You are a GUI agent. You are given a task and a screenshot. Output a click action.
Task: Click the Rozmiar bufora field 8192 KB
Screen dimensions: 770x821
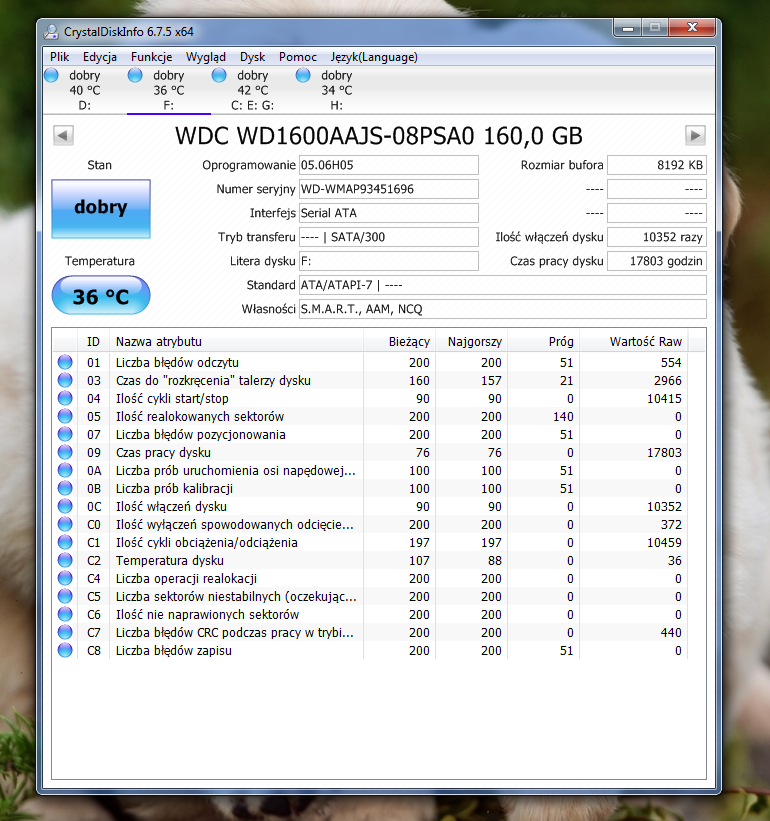[656, 165]
